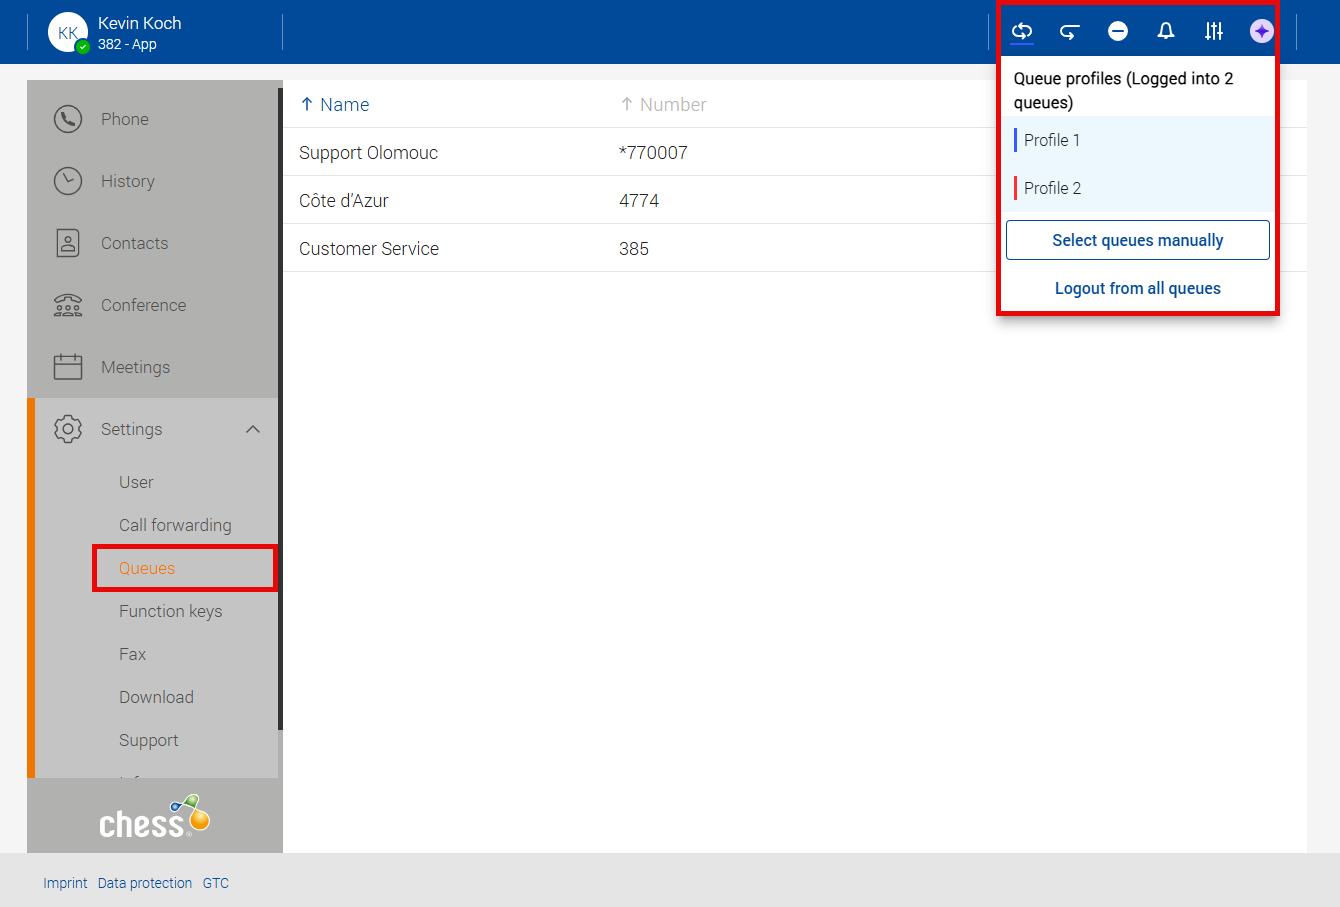Open the Phone section in sidebar
Image resolution: width=1340 pixels, height=907 pixels.
pyautogui.click(x=125, y=119)
